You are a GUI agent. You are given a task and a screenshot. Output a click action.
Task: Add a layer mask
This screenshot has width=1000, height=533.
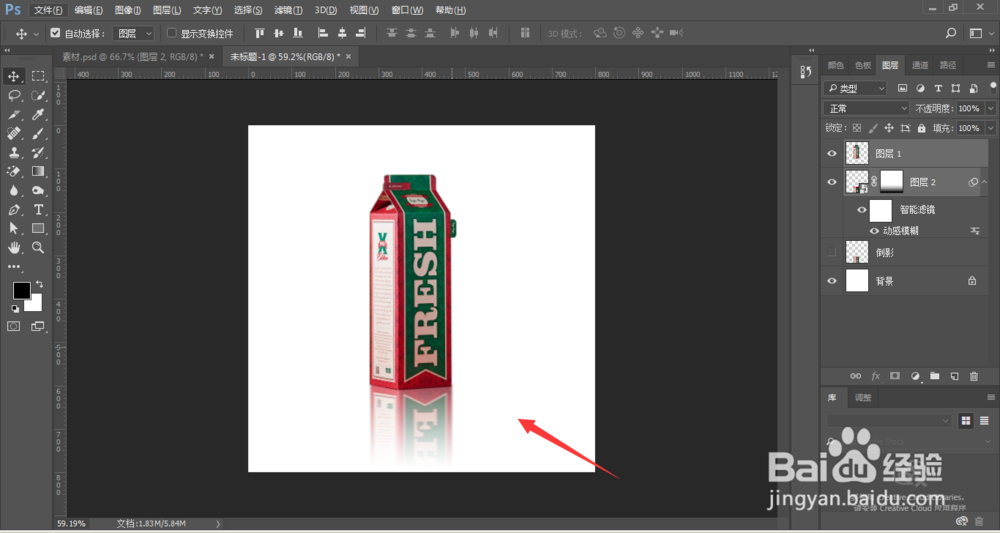click(x=895, y=376)
